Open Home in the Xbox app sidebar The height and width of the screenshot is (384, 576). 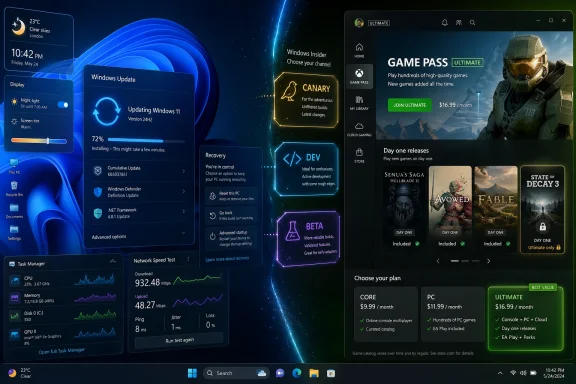[x=359, y=50]
